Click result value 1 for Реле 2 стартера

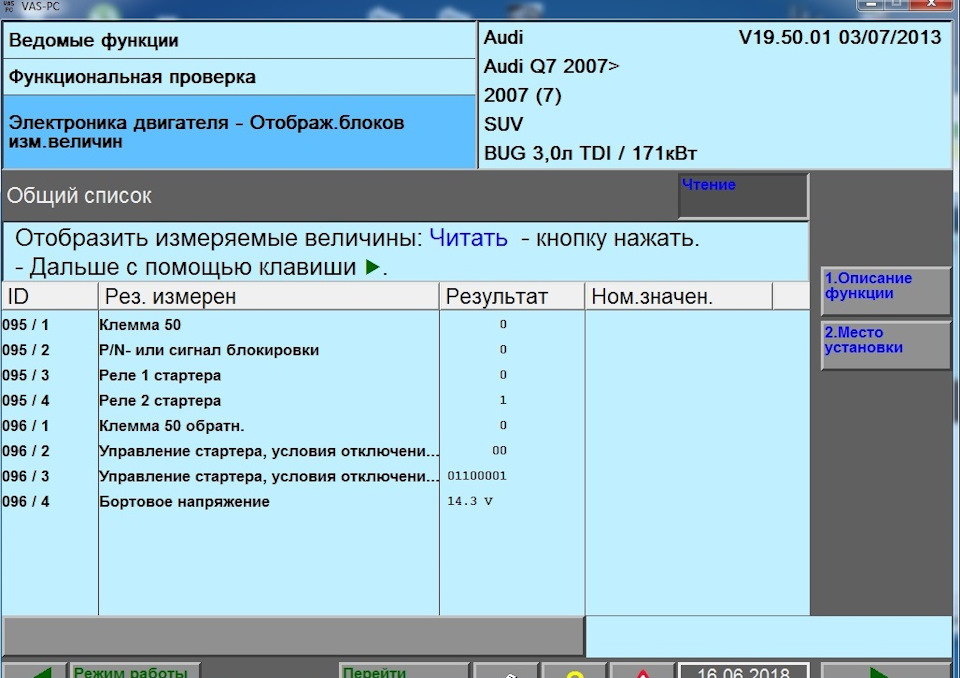(503, 400)
